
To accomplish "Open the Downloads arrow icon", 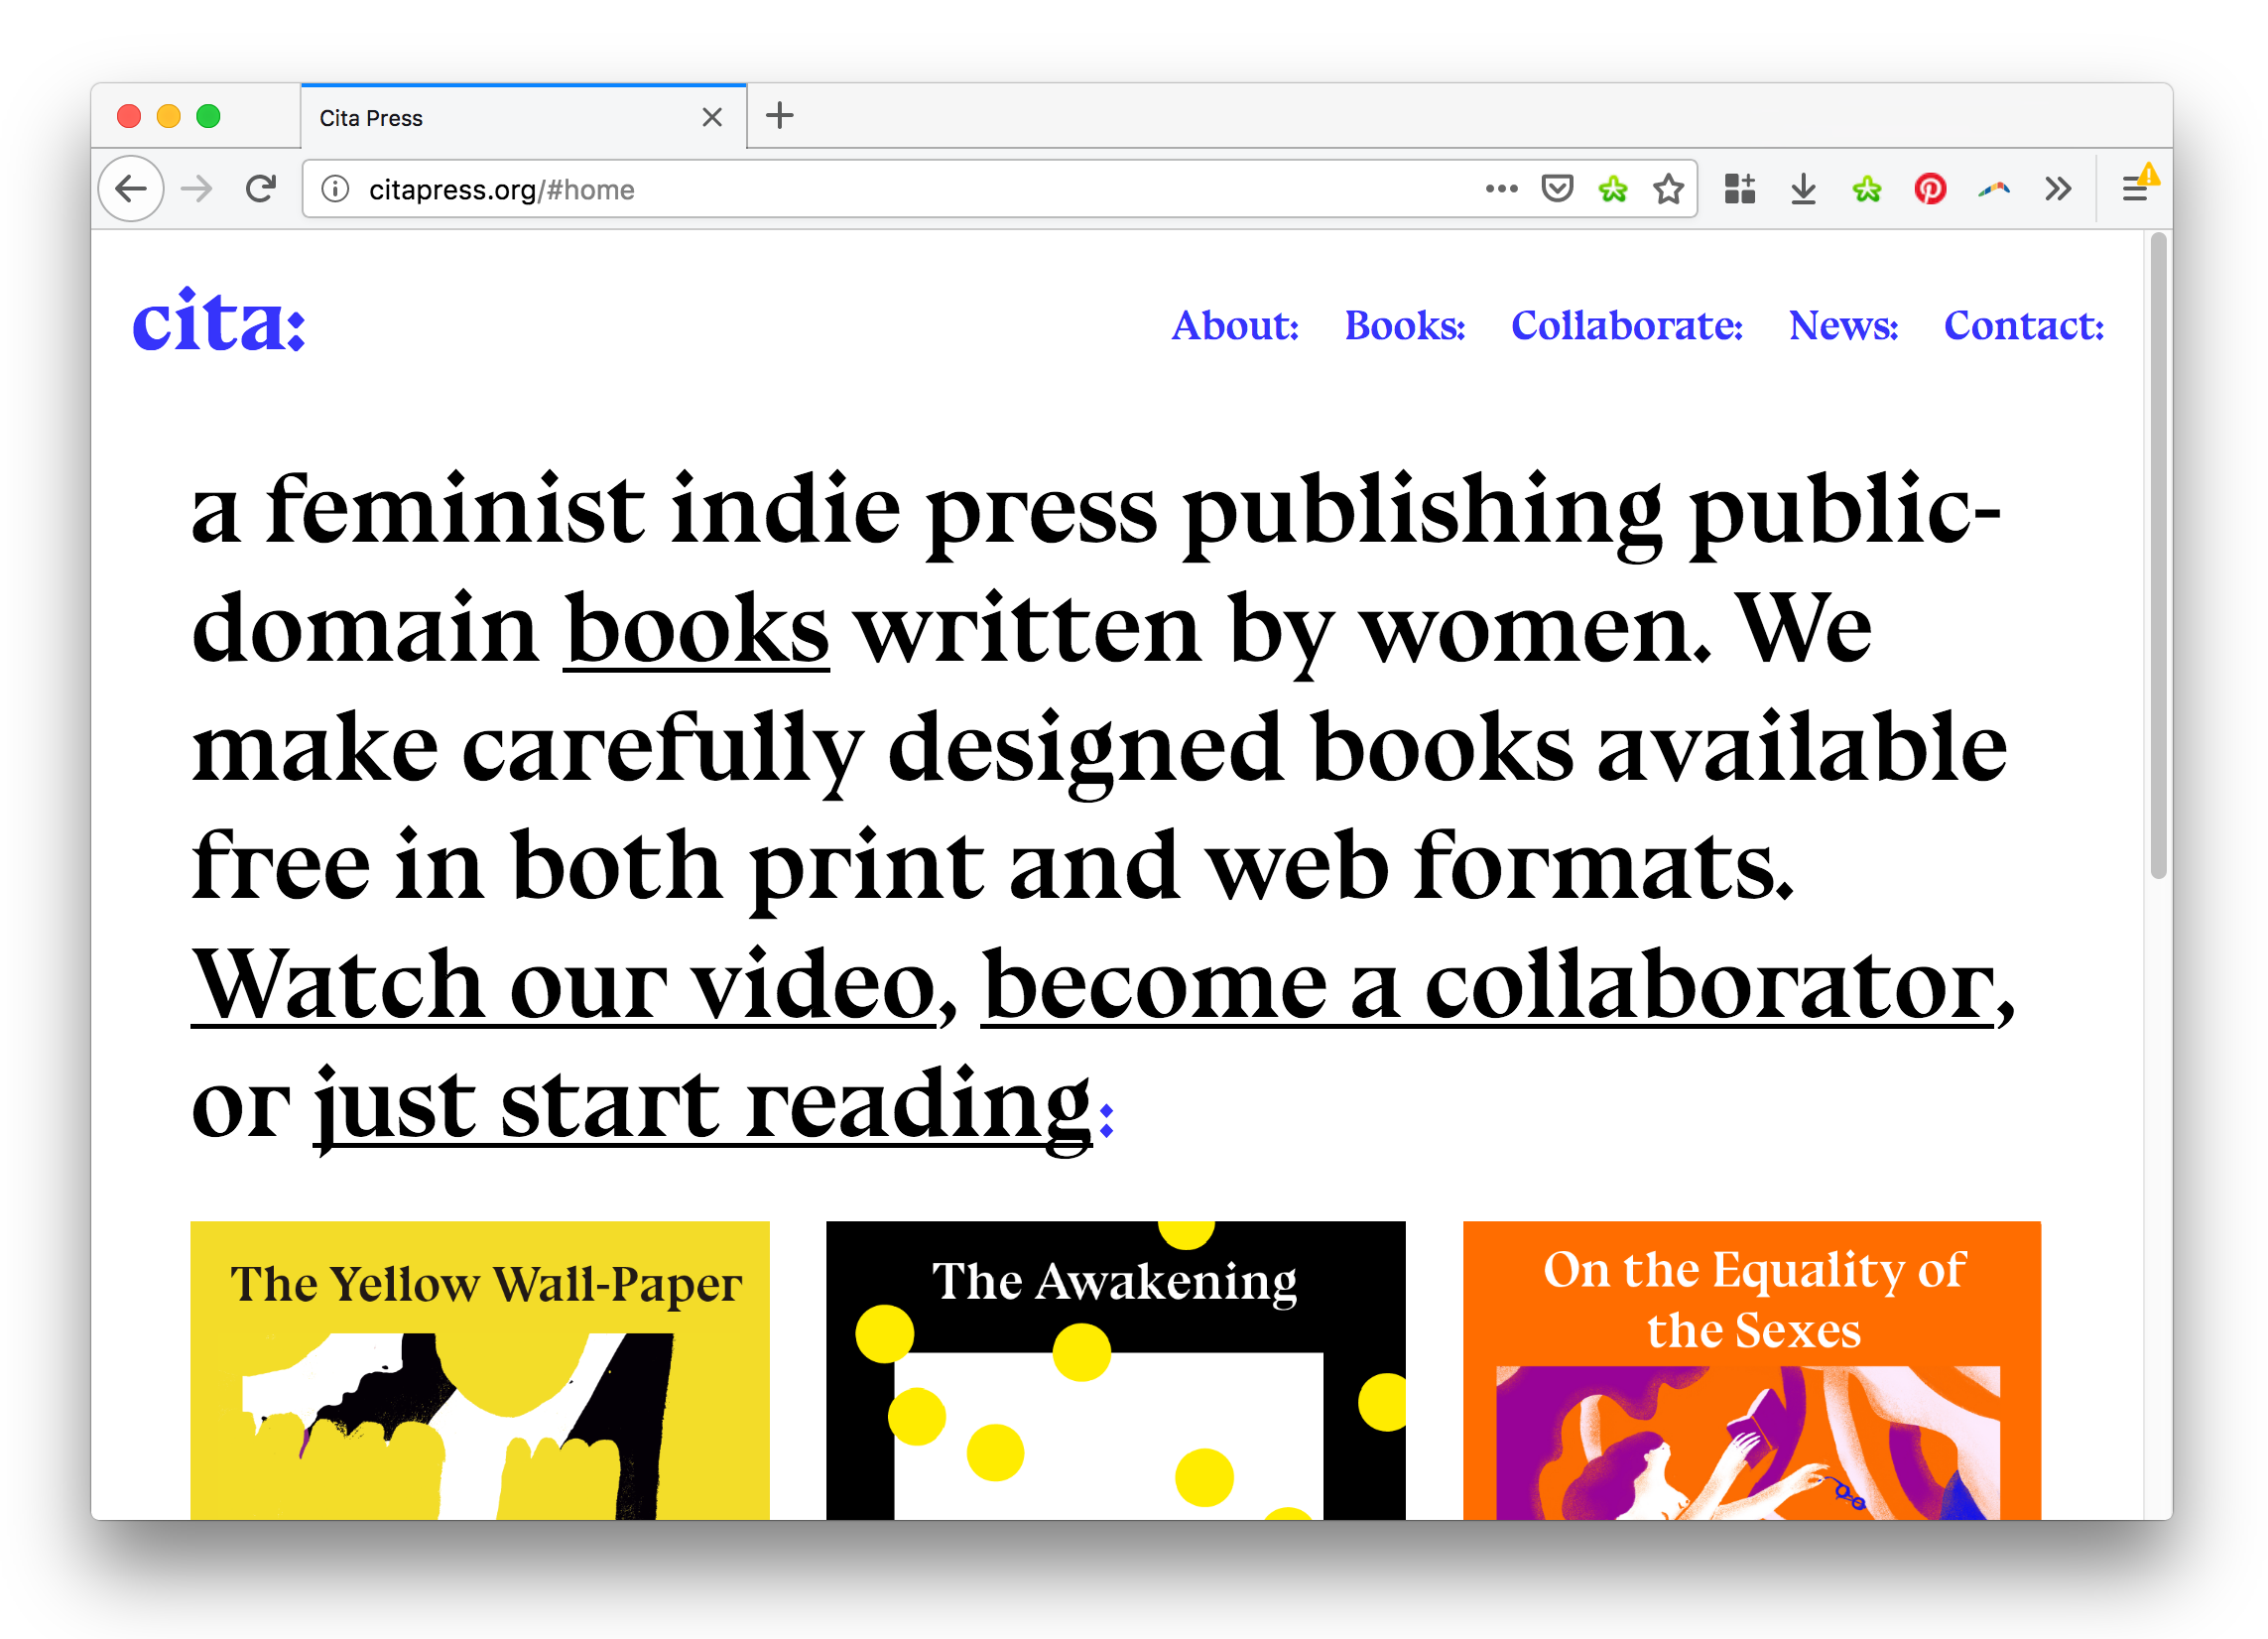I will point(1803,189).
